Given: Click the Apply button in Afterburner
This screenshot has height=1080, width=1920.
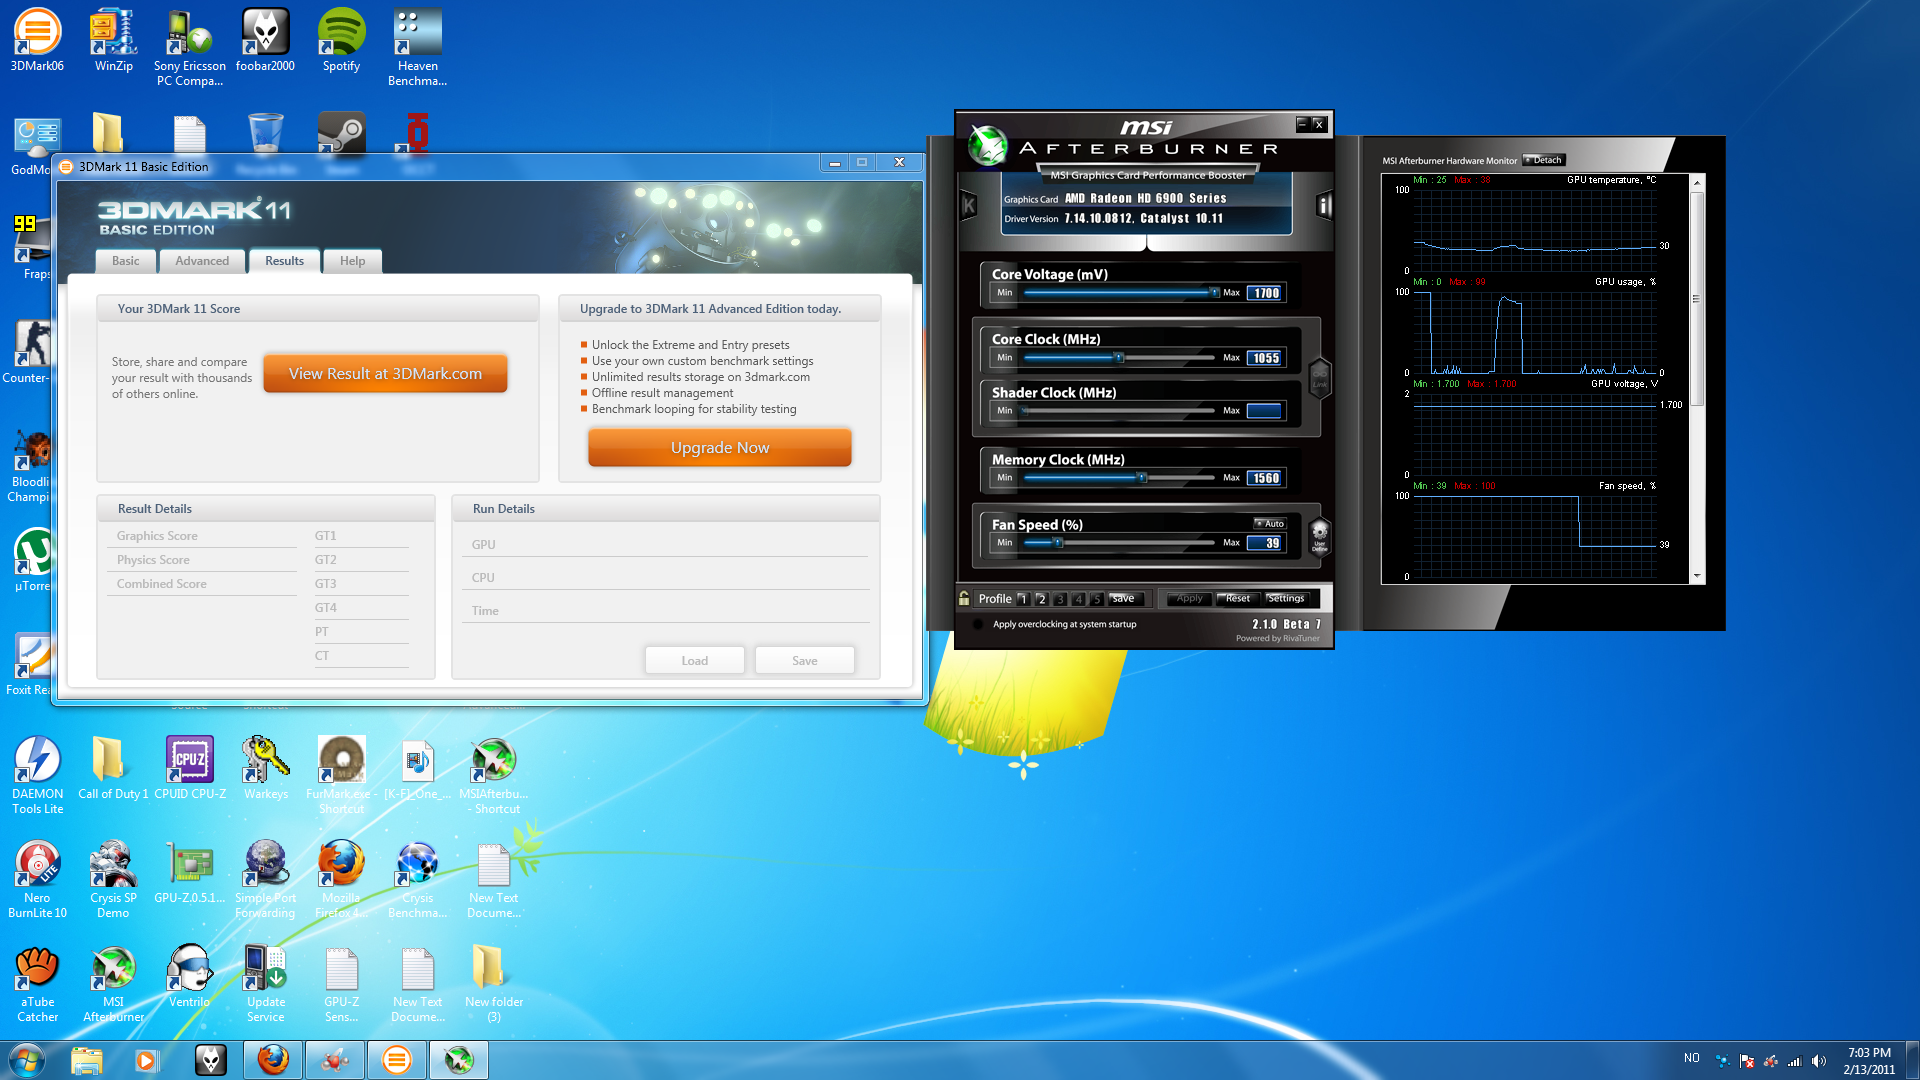Looking at the screenshot, I should (1189, 599).
